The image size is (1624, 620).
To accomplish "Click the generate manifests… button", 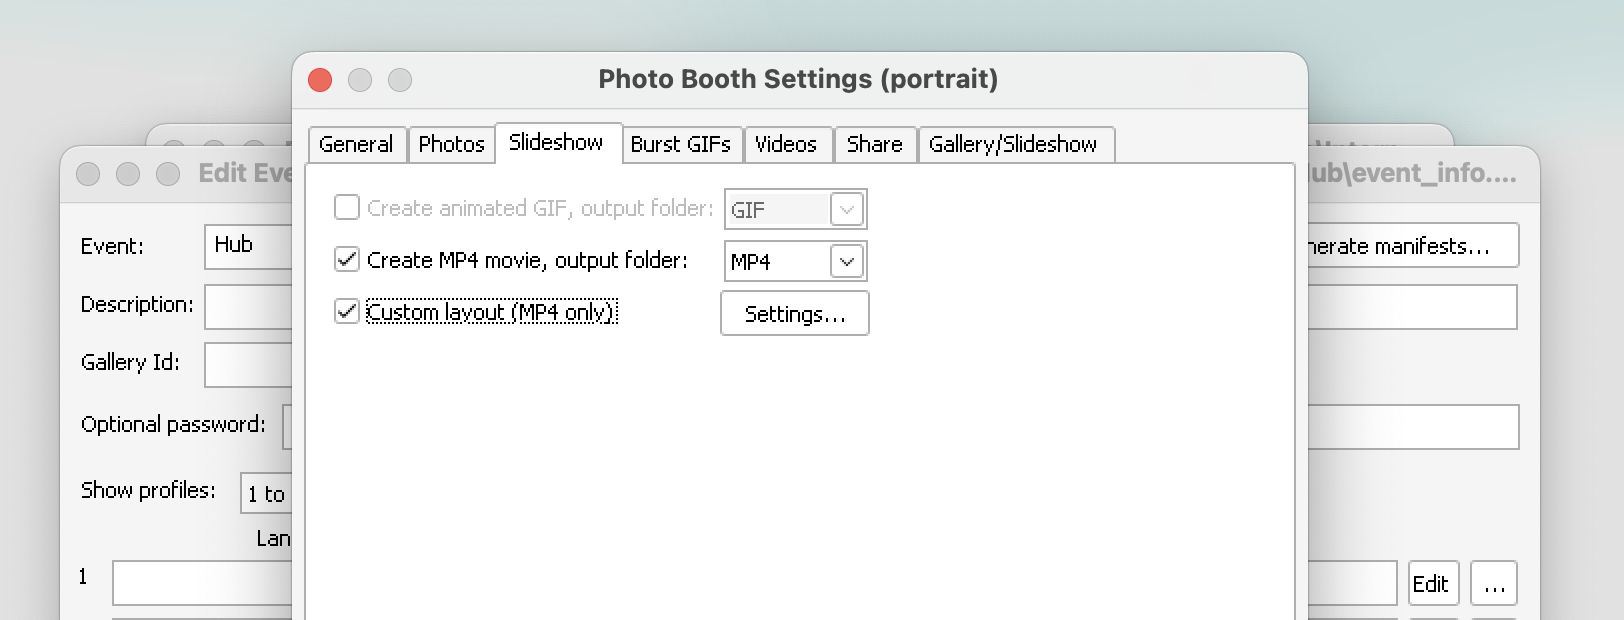I will (1412, 246).
